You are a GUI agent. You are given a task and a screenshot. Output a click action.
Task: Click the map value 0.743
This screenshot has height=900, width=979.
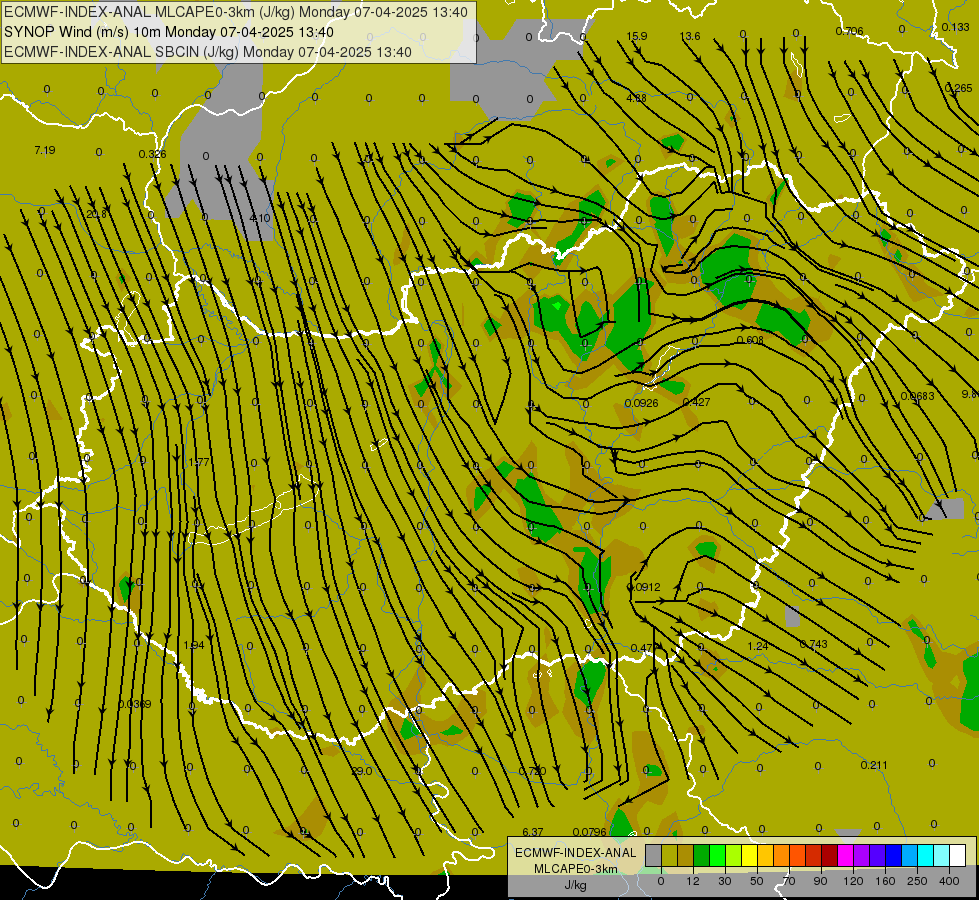tap(814, 644)
